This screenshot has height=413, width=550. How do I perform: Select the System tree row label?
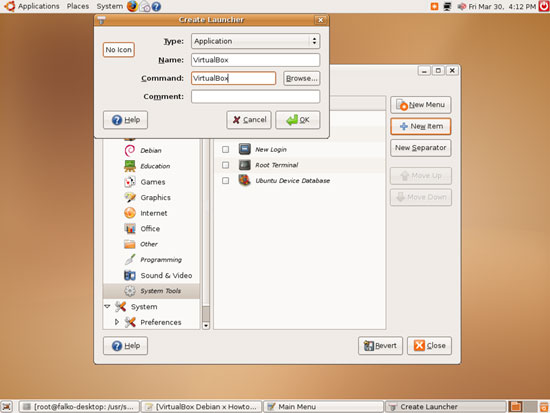[144, 307]
